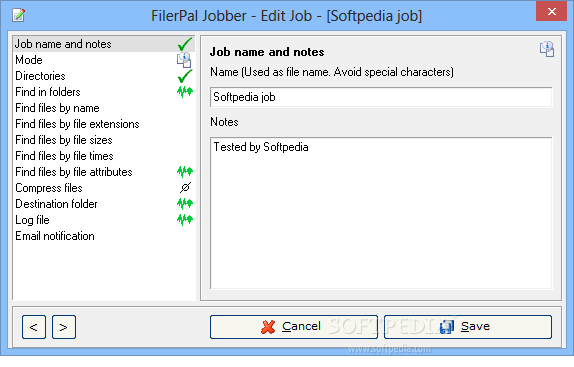Open the Mode section
The height and width of the screenshot is (367, 574).
coord(104,60)
